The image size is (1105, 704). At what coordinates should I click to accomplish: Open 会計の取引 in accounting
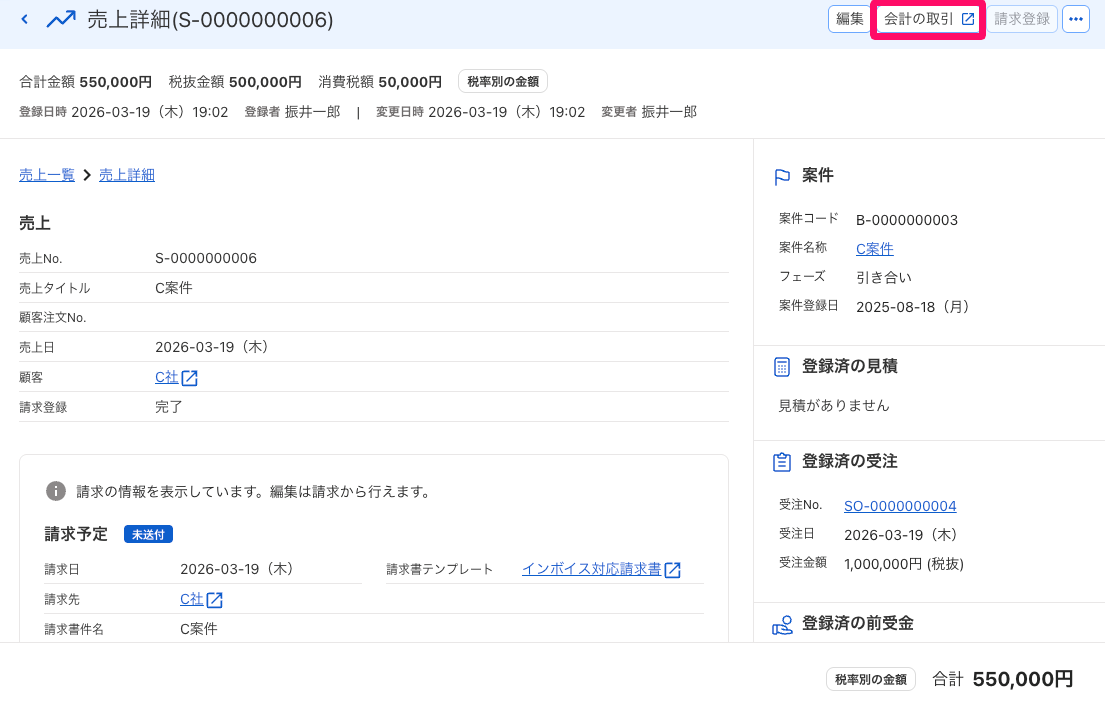pyautogui.click(x=928, y=19)
